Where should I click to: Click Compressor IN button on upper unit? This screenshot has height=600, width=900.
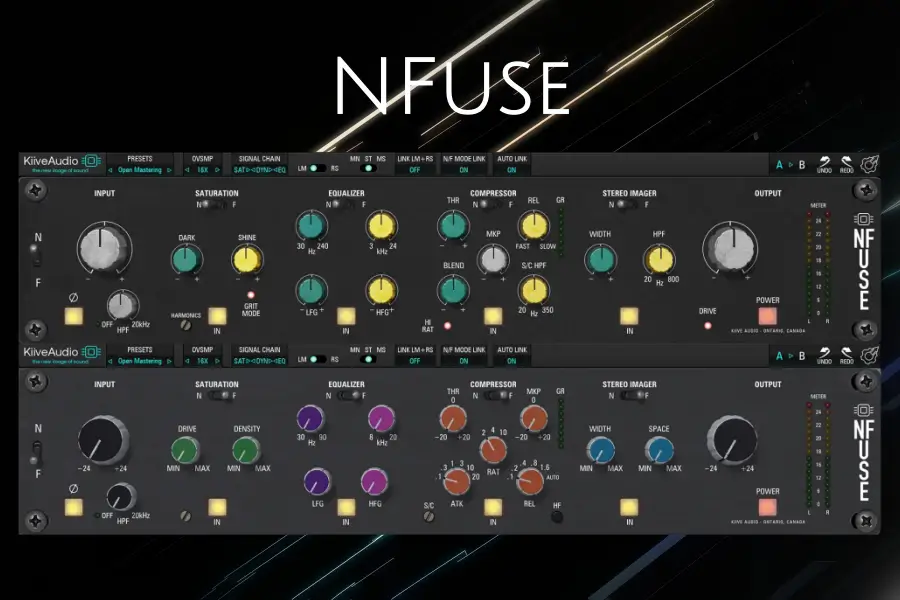click(x=493, y=316)
